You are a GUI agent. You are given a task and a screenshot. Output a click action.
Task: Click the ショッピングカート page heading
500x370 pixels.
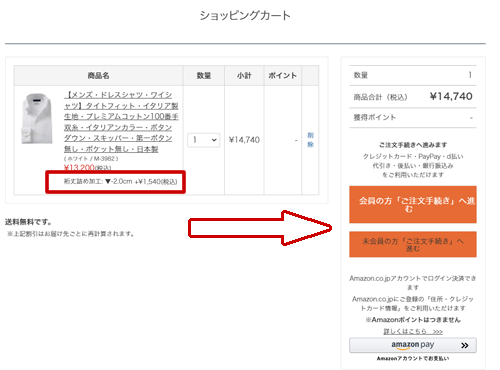(x=245, y=16)
